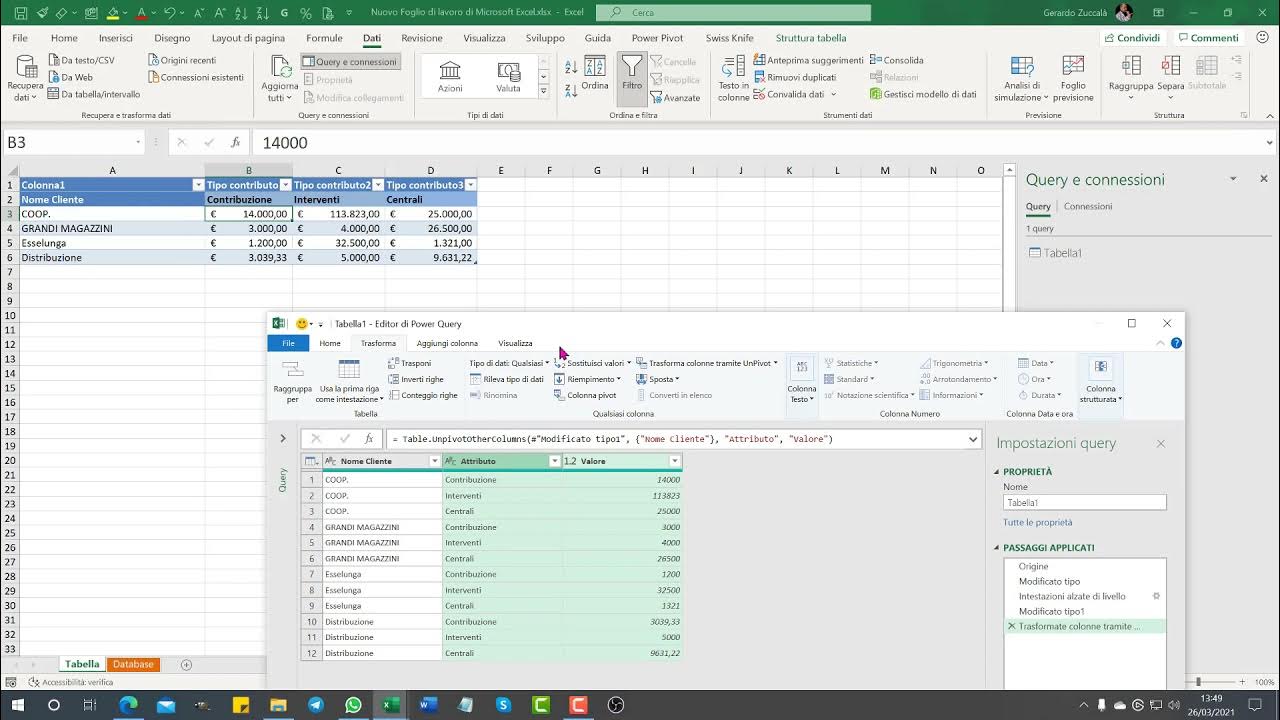Select Da tabella/intervallo command
This screenshot has width=1280, height=720.
coord(94,94)
